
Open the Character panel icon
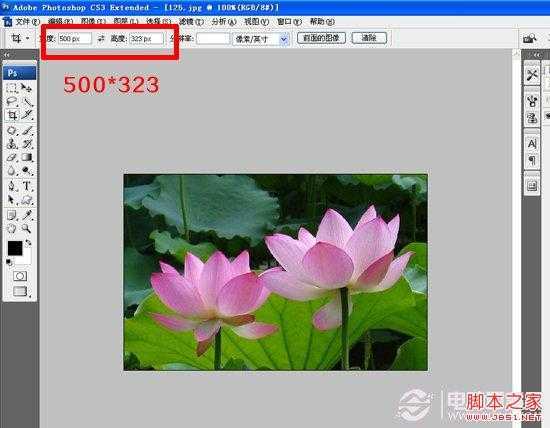[532, 143]
